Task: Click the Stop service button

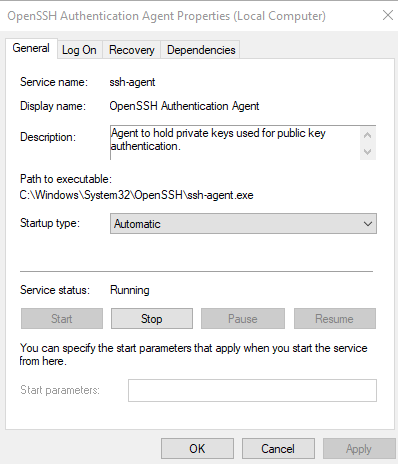Action: click(x=152, y=319)
